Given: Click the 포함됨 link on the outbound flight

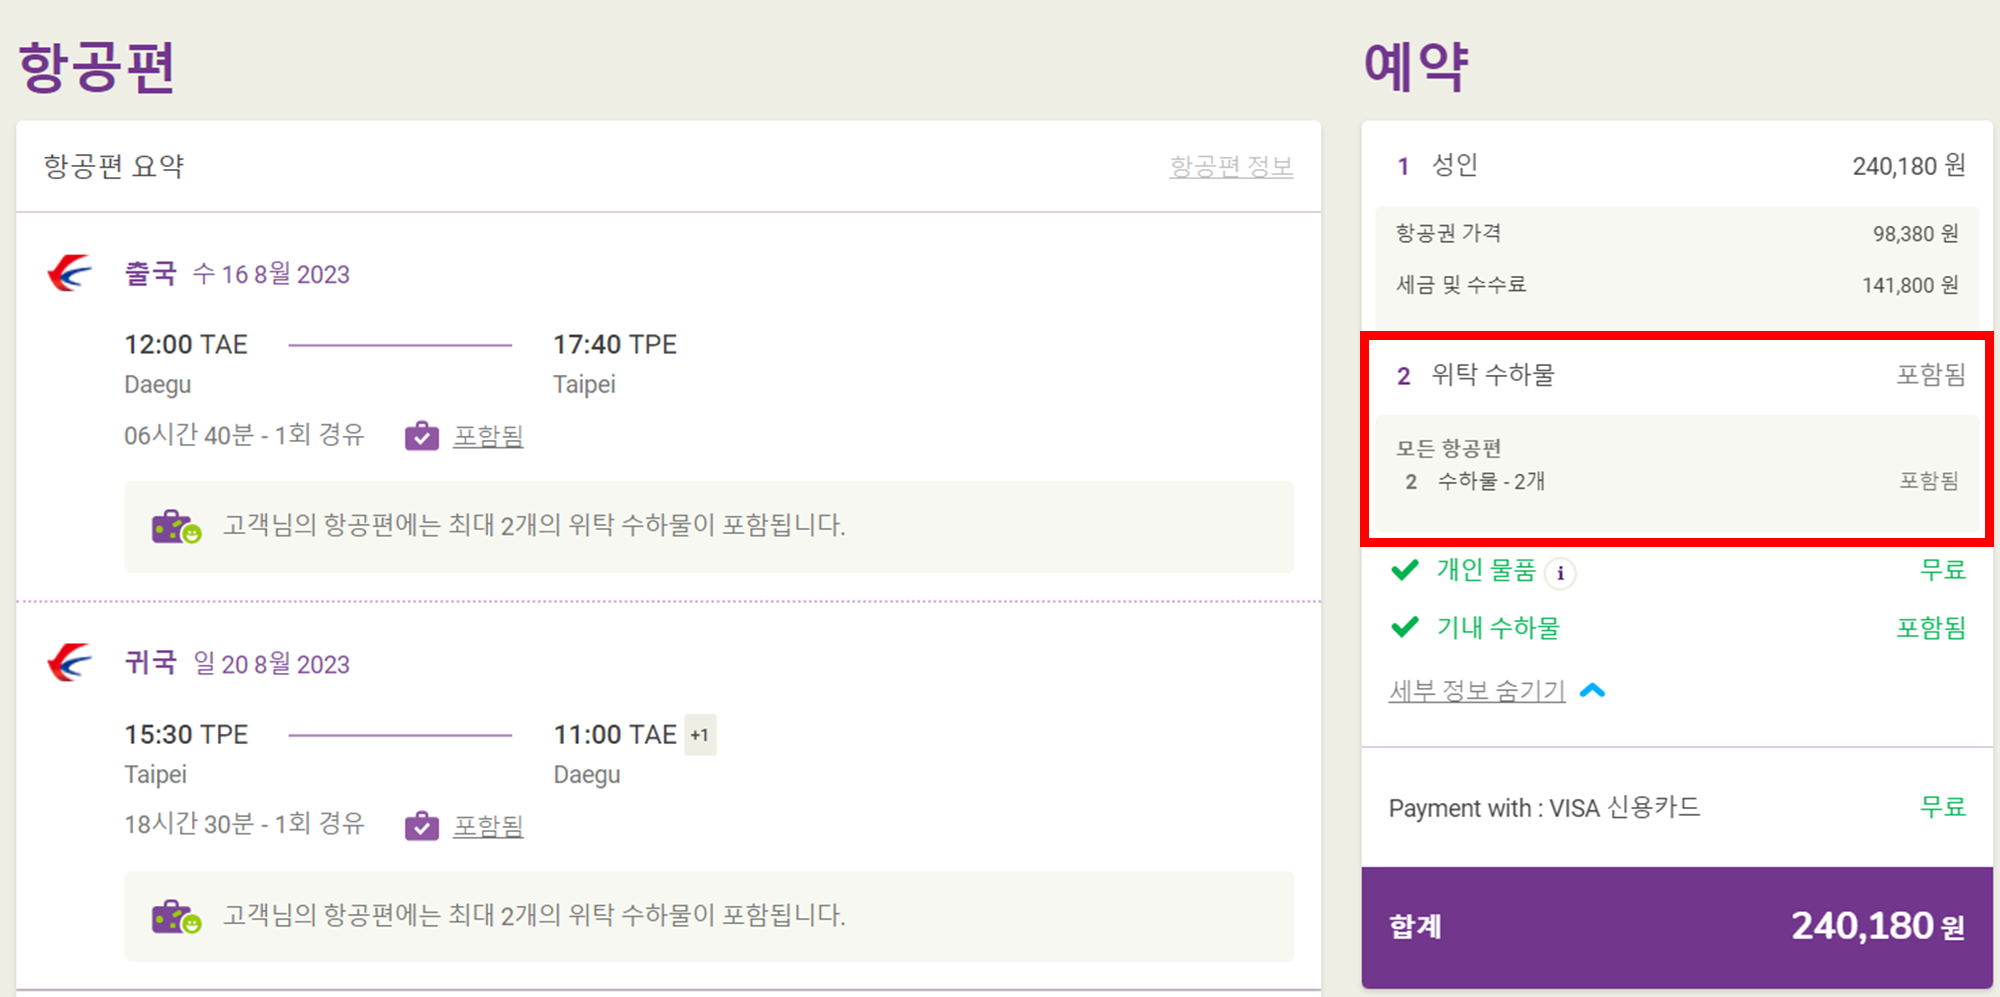Looking at the screenshot, I should click(490, 435).
